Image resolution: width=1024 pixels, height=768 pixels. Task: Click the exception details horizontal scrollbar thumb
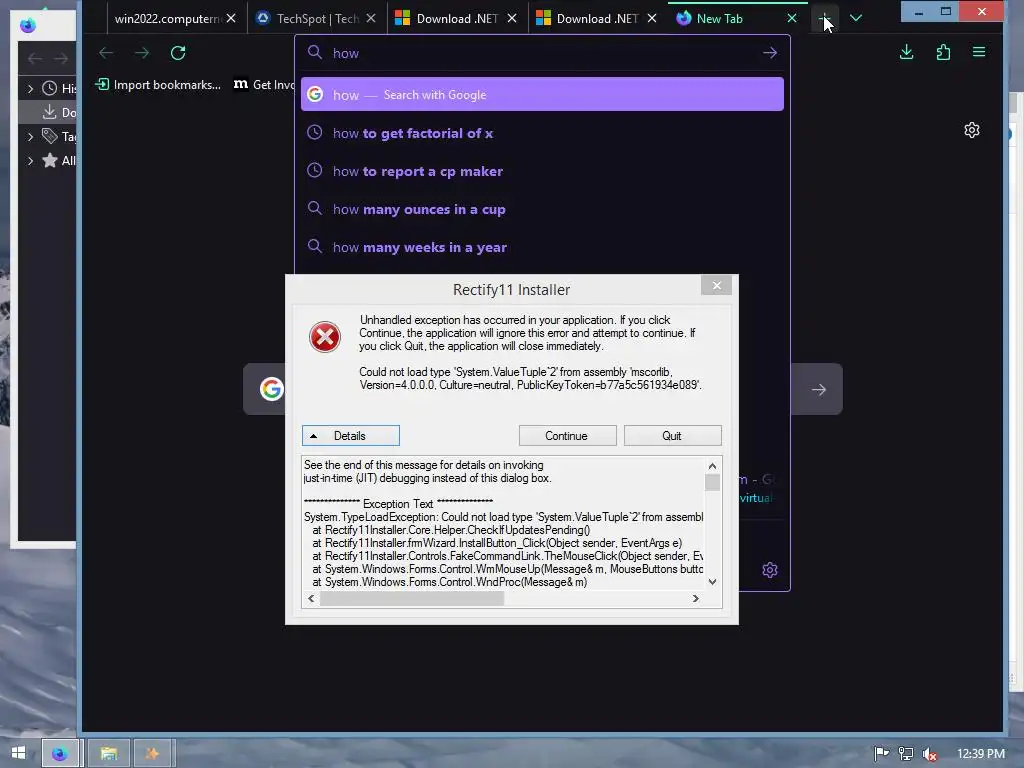[412, 598]
